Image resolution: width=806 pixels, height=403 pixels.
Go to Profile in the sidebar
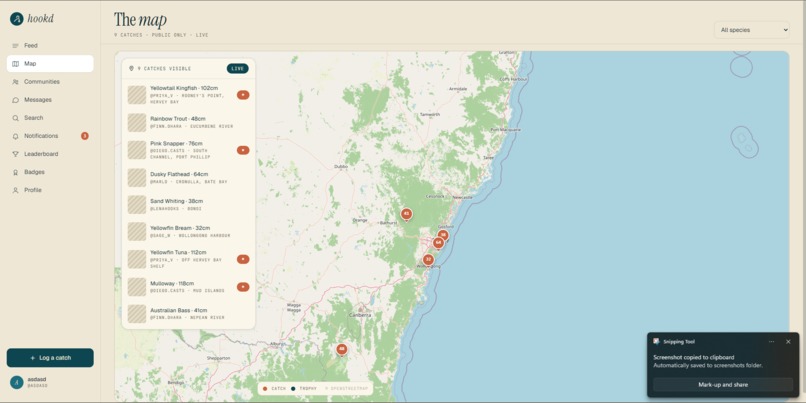tap(50, 190)
